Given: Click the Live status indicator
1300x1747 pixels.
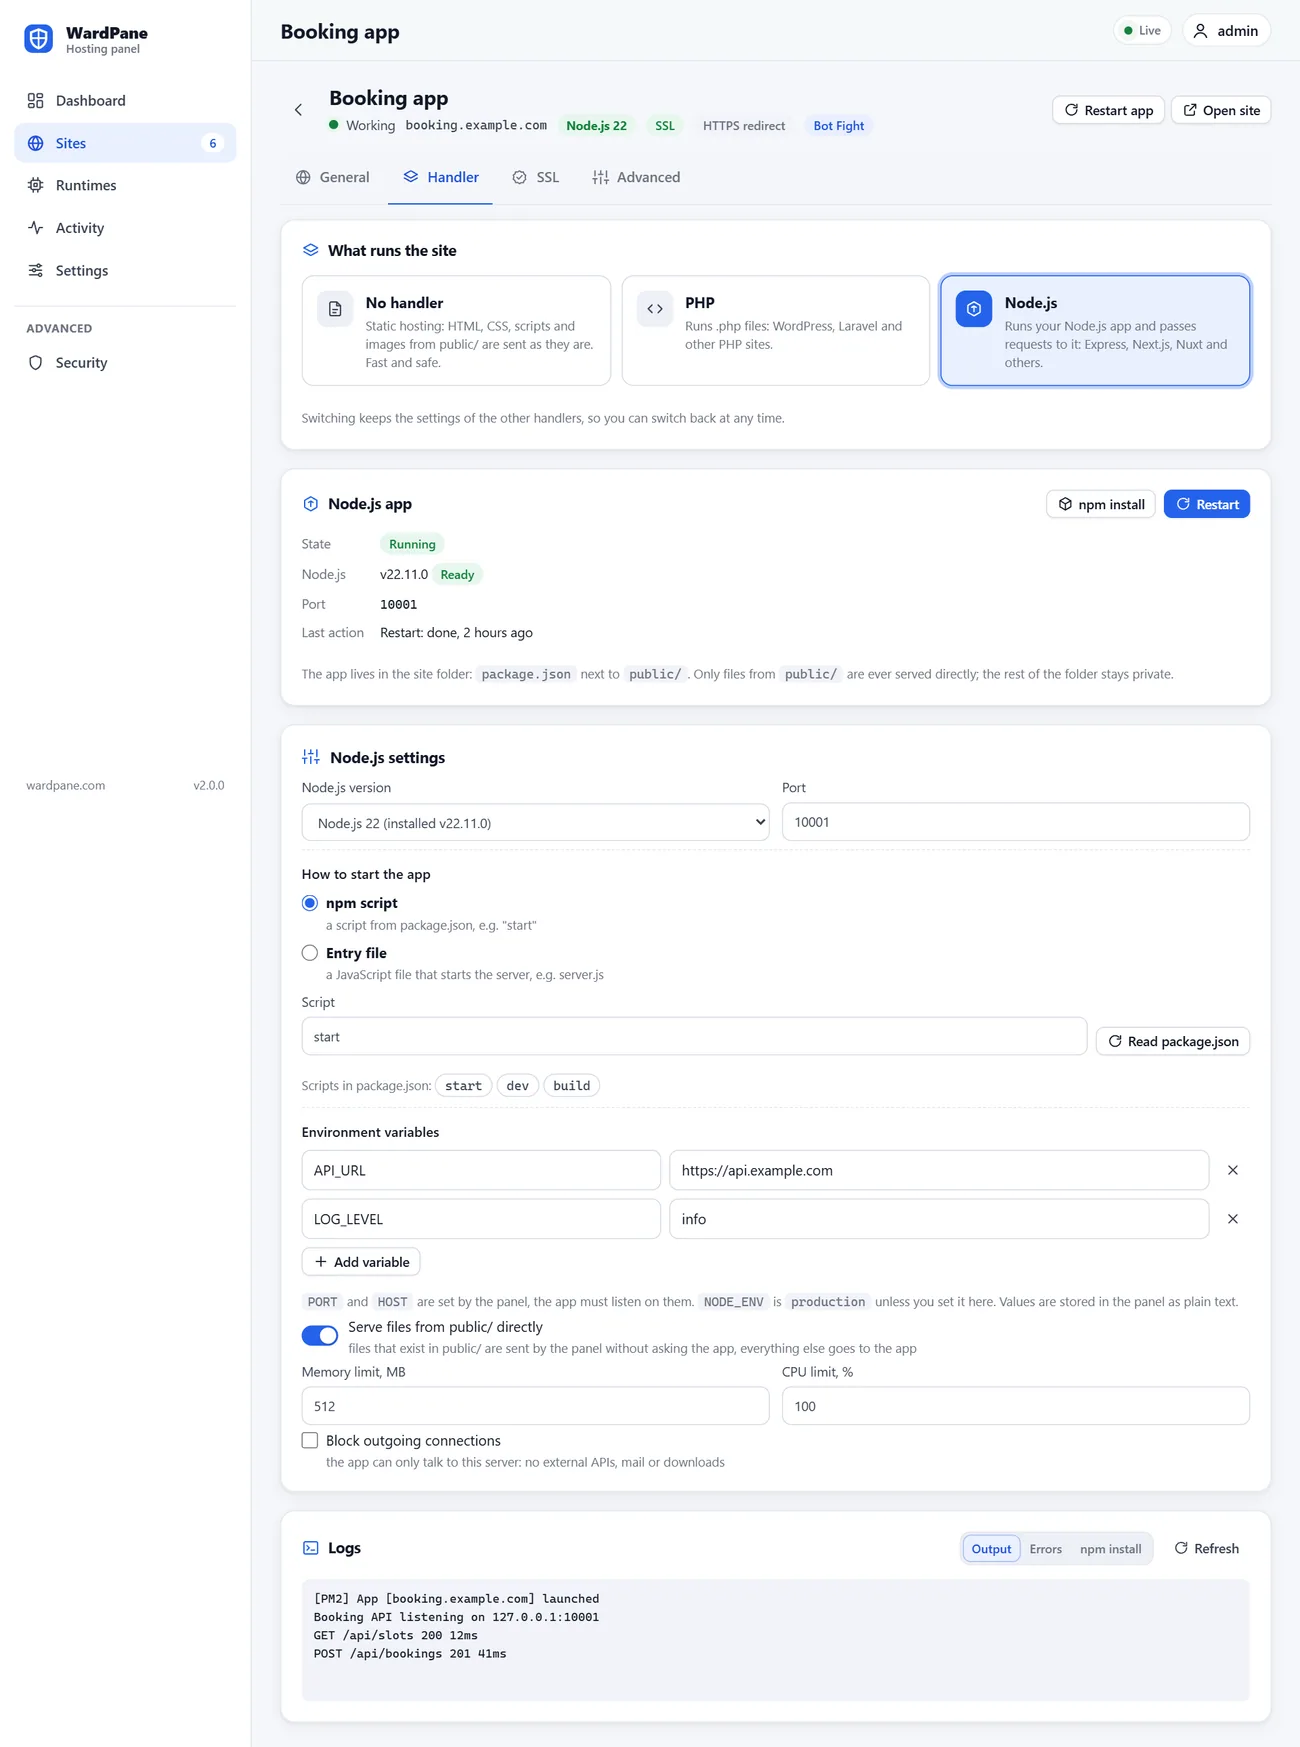Looking at the screenshot, I should point(1142,31).
